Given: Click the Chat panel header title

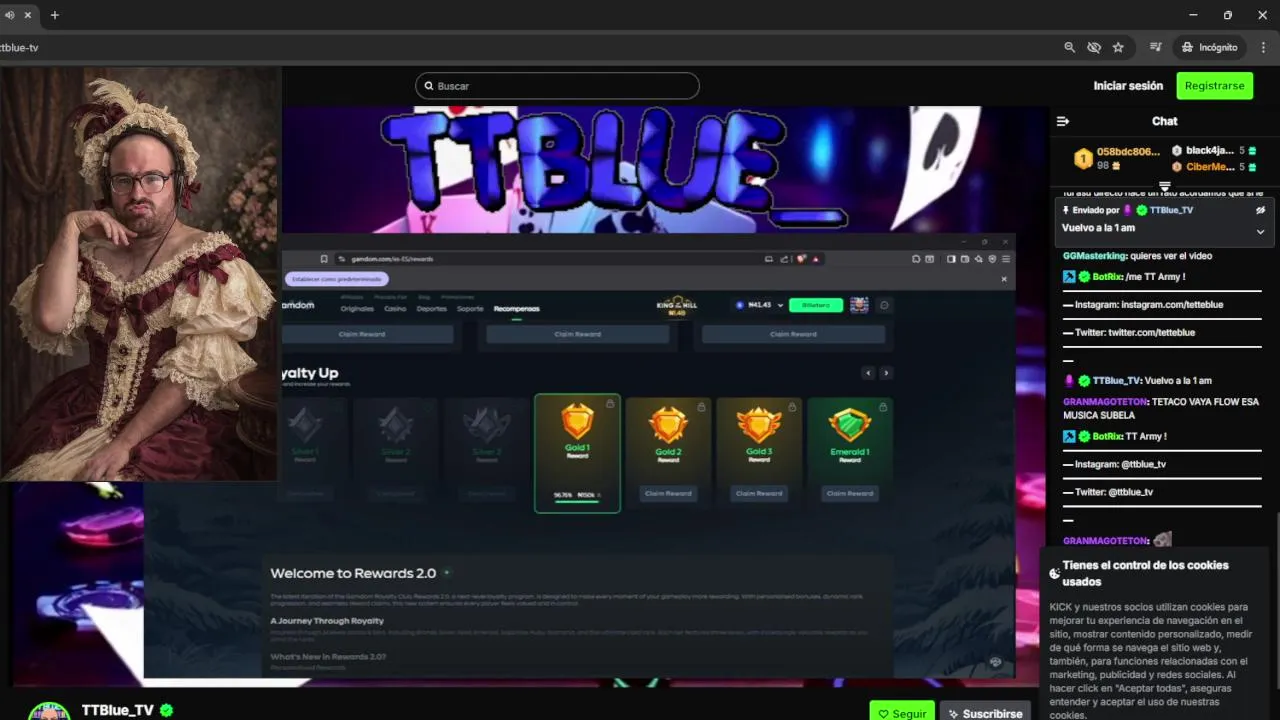Looking at the screenshot, I should (1165, 121).
